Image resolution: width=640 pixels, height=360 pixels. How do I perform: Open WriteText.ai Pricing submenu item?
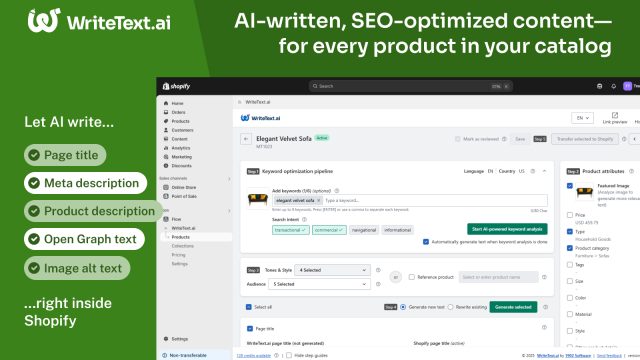(178, 255)
